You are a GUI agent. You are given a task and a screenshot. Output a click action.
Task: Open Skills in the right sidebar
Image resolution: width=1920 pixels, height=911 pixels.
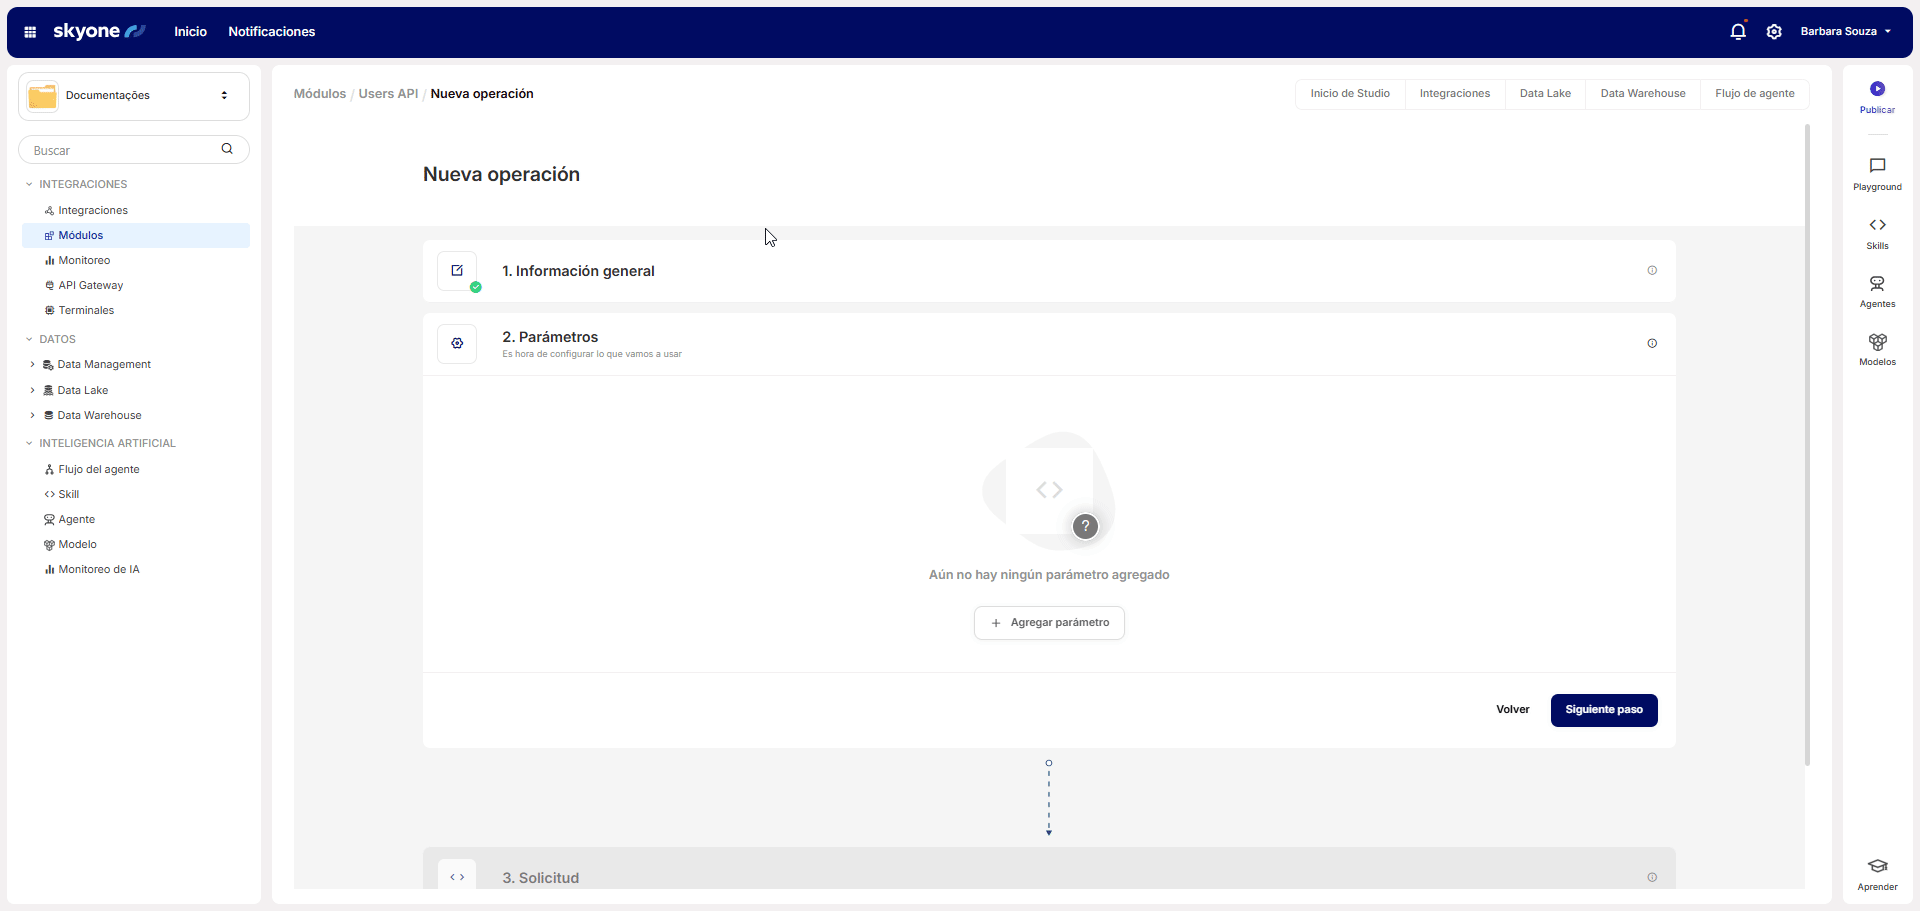click(x=1877, y=226)
